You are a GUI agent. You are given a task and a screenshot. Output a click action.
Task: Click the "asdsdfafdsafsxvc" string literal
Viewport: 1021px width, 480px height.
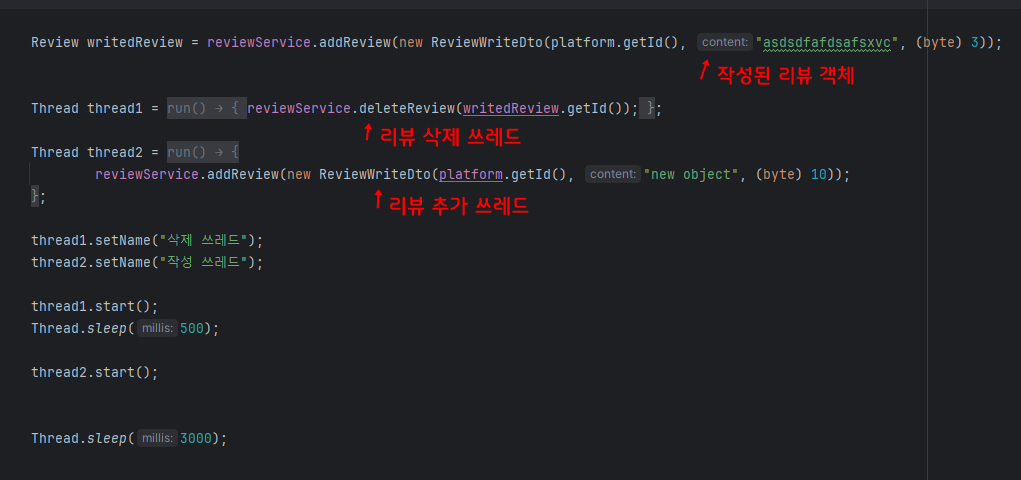828,43
